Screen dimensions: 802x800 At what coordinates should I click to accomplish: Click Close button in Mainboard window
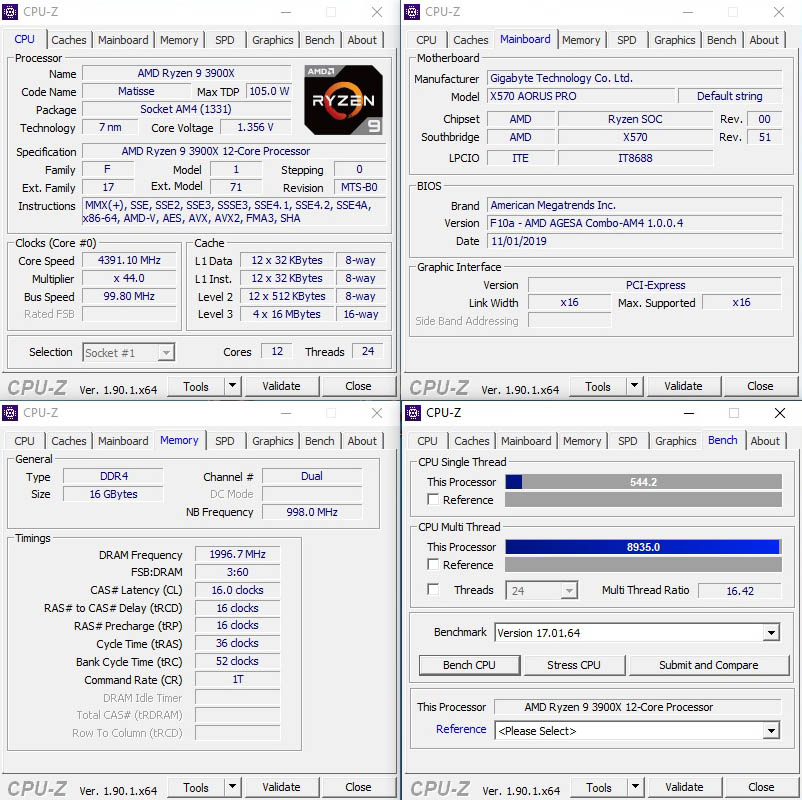click(760, 386)
